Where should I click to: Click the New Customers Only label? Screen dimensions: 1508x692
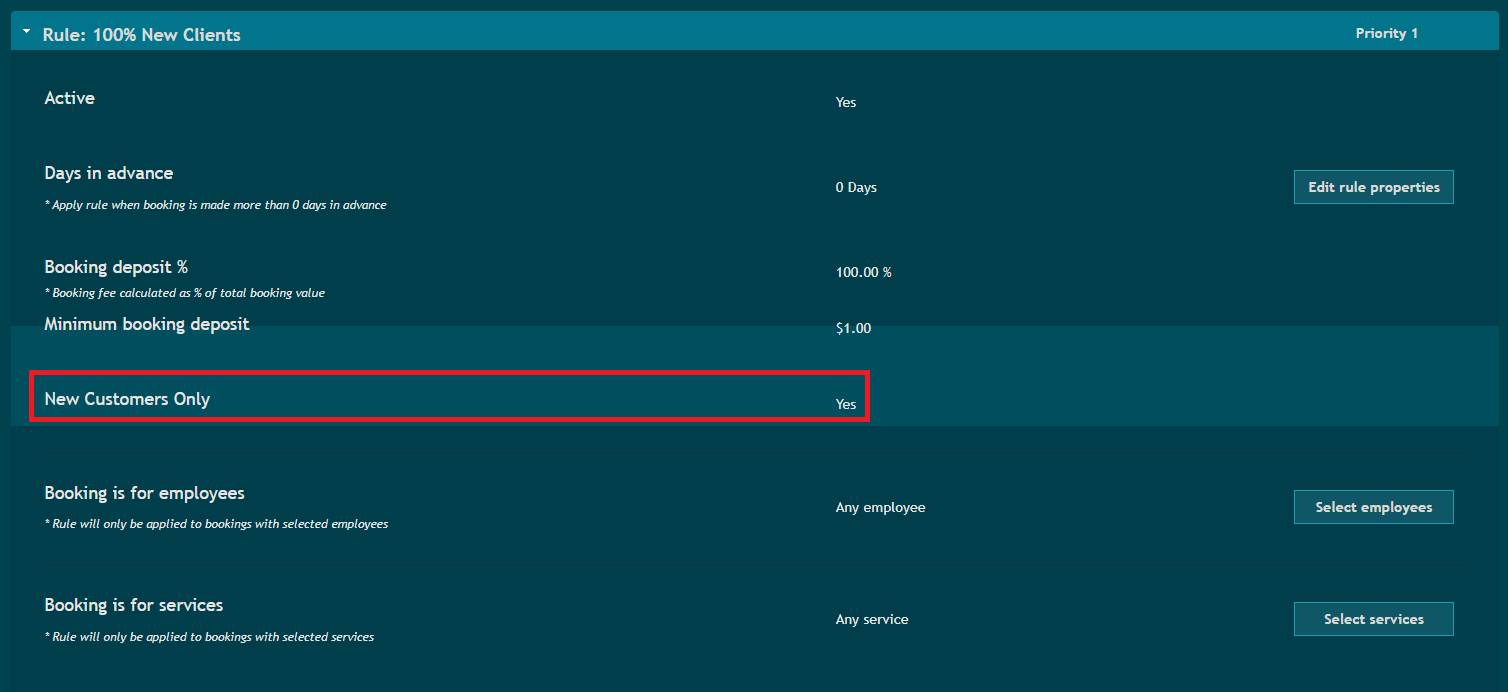[x=127, y=399]
